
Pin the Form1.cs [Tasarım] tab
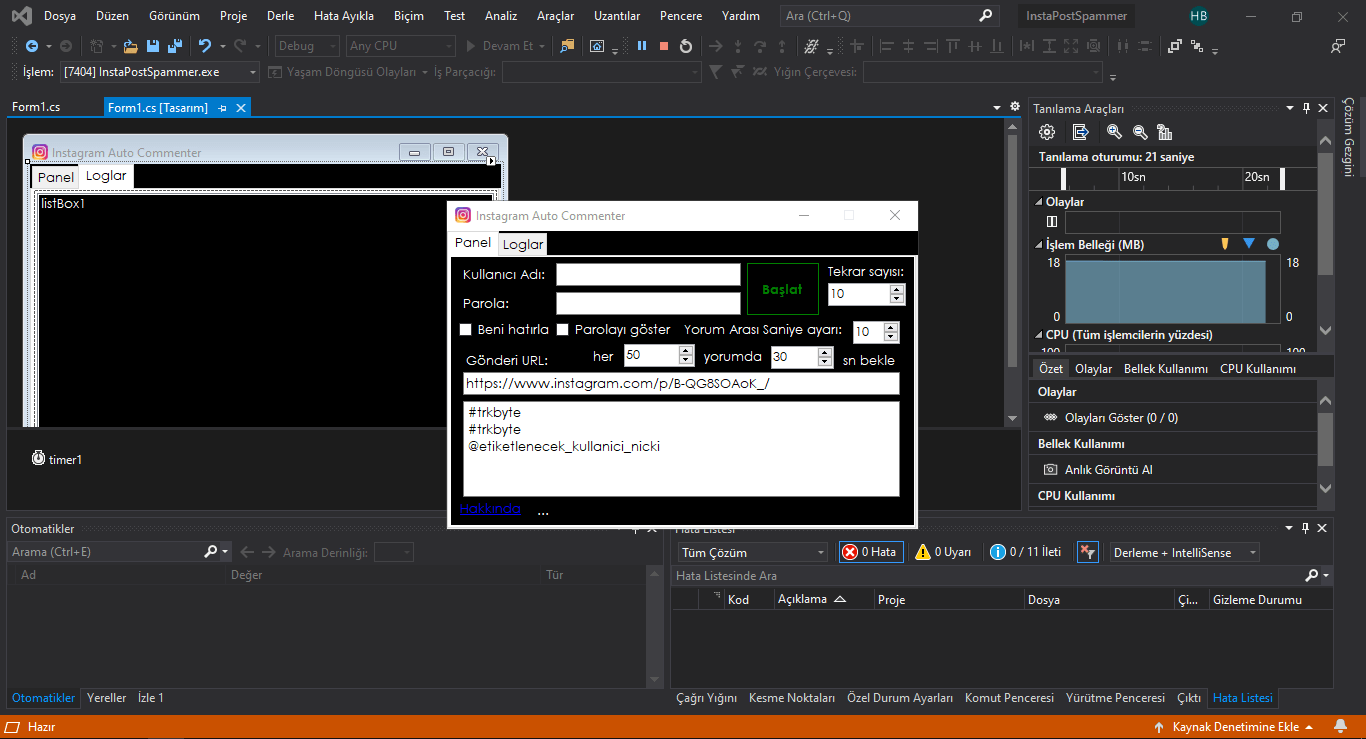222,108
